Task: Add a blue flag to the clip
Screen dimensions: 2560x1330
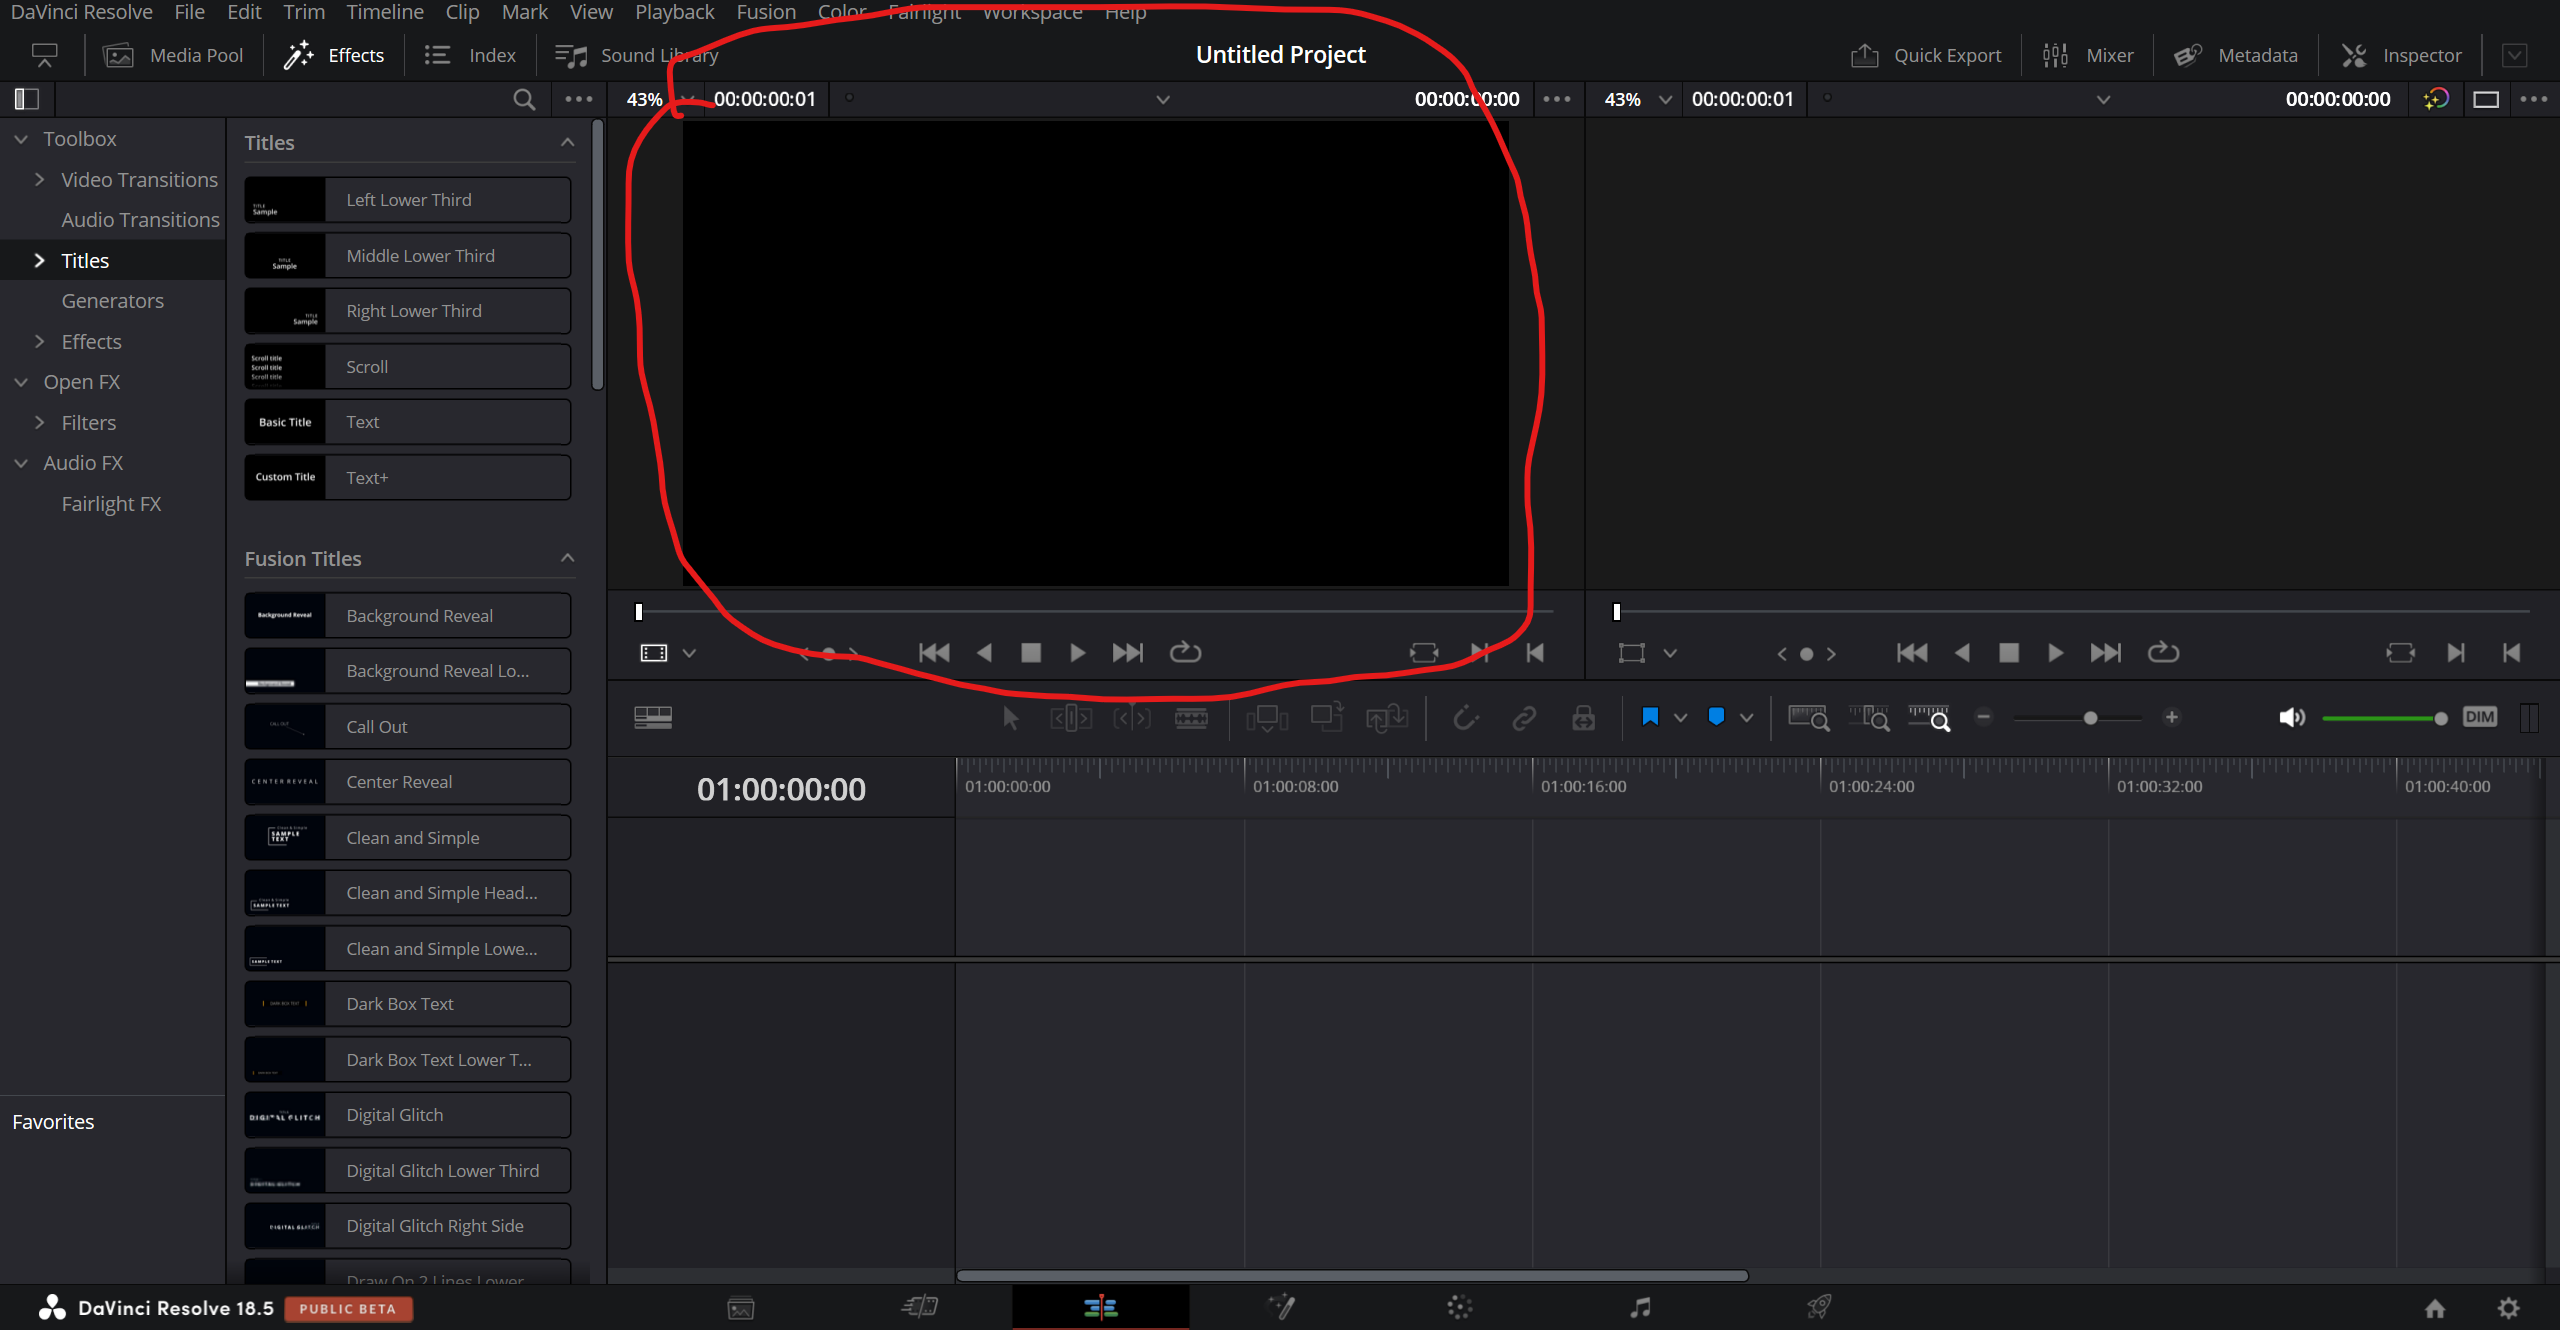Action: point(1650,717)
